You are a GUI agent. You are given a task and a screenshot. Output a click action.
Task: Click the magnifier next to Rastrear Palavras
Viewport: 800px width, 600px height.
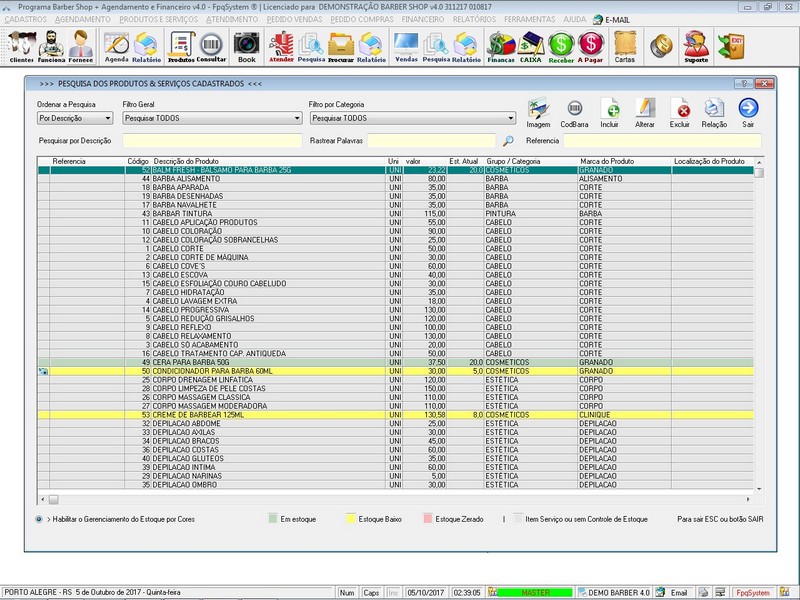(x=508, y=141)
